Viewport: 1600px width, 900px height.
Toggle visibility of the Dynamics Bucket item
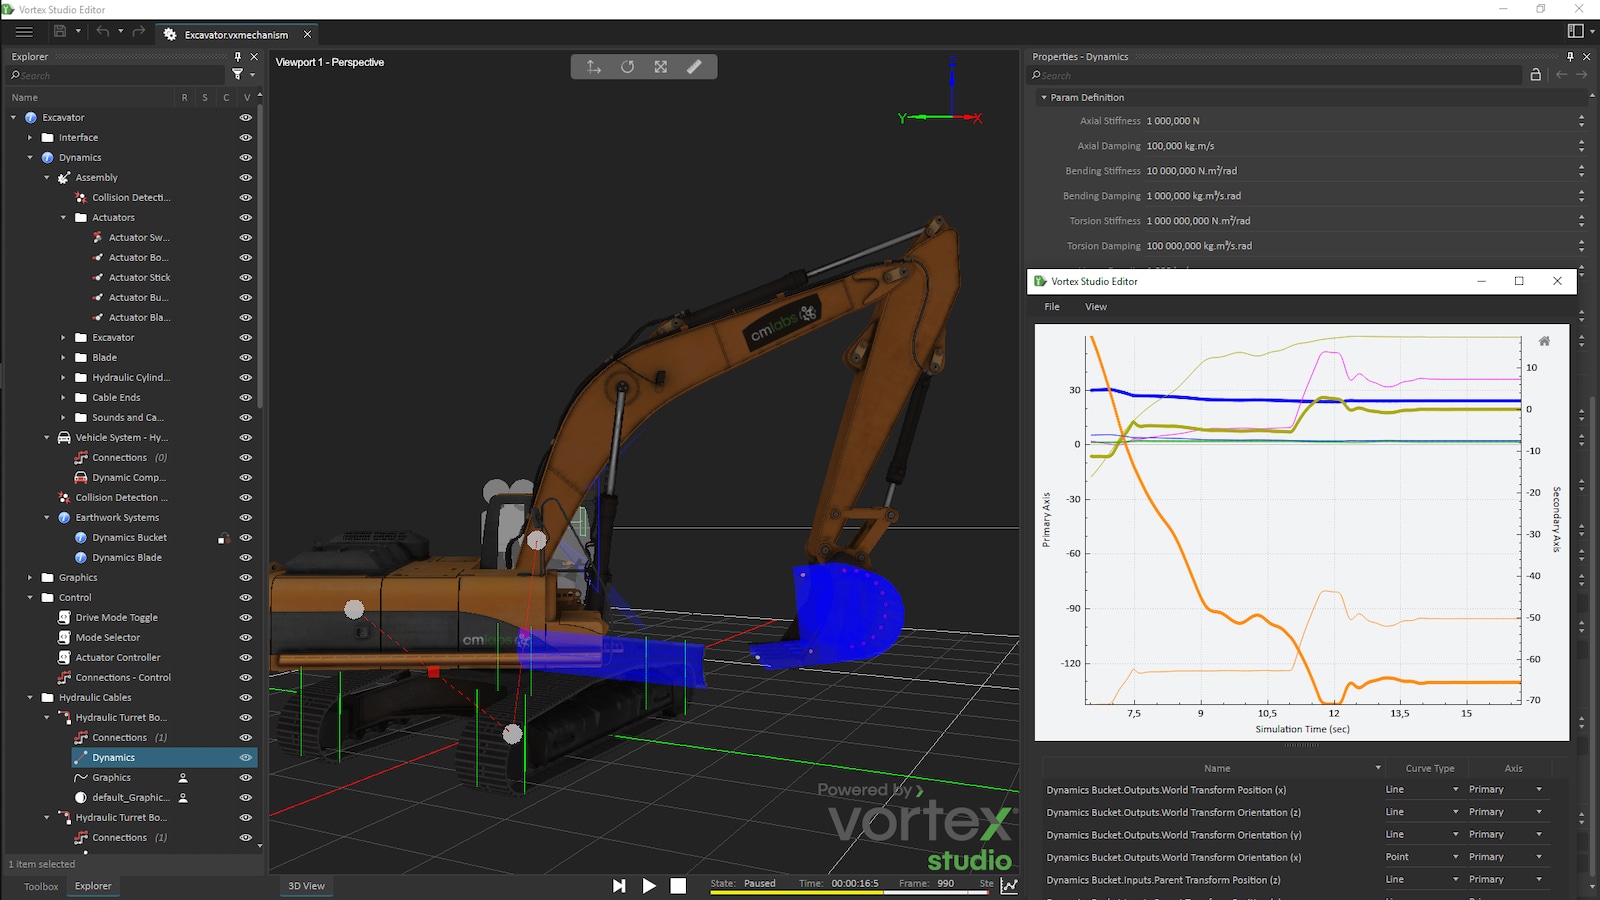click(245, 537)
